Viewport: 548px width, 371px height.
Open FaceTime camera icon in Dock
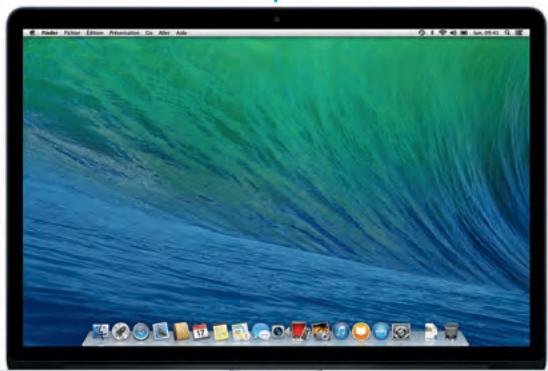coord(280,331)
